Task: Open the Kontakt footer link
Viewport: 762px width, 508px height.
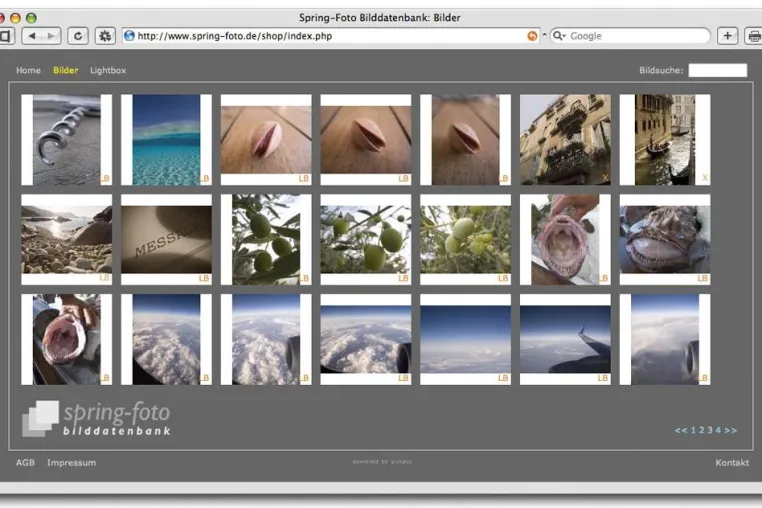Action: click(x=732, y=462)
